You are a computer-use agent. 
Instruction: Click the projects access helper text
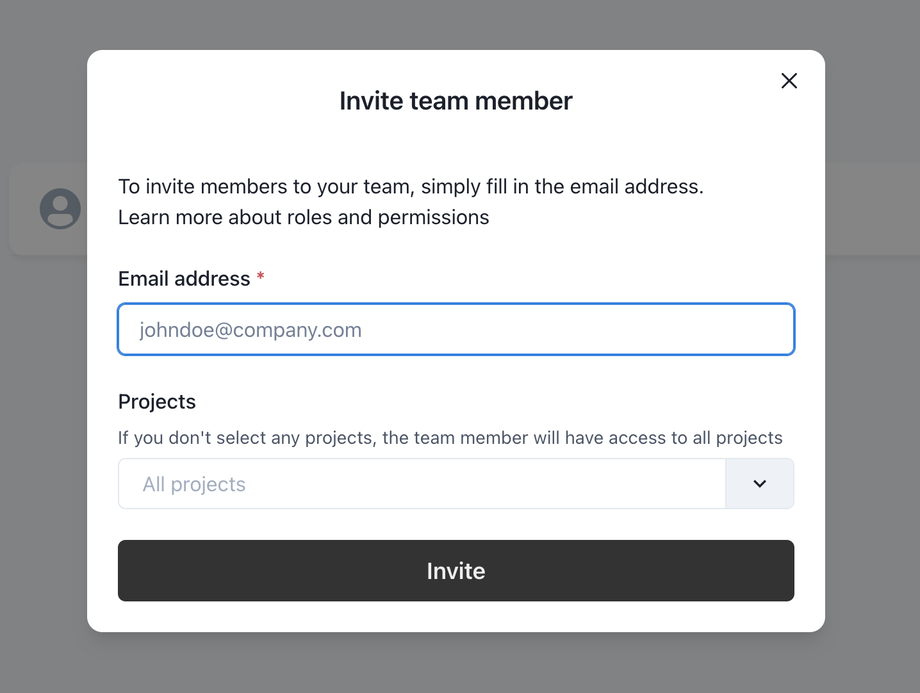pos(450,438)
